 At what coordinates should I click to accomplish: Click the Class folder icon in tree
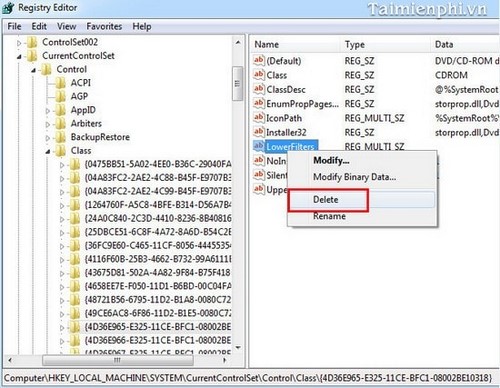pos(61,151)
